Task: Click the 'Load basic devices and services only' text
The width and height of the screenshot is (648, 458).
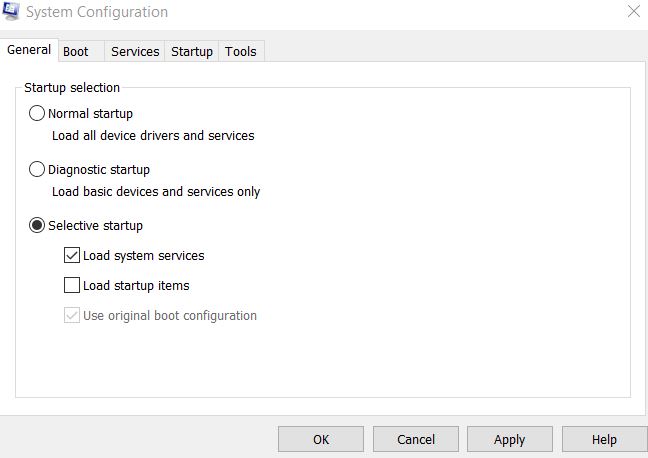Action: 156,192
